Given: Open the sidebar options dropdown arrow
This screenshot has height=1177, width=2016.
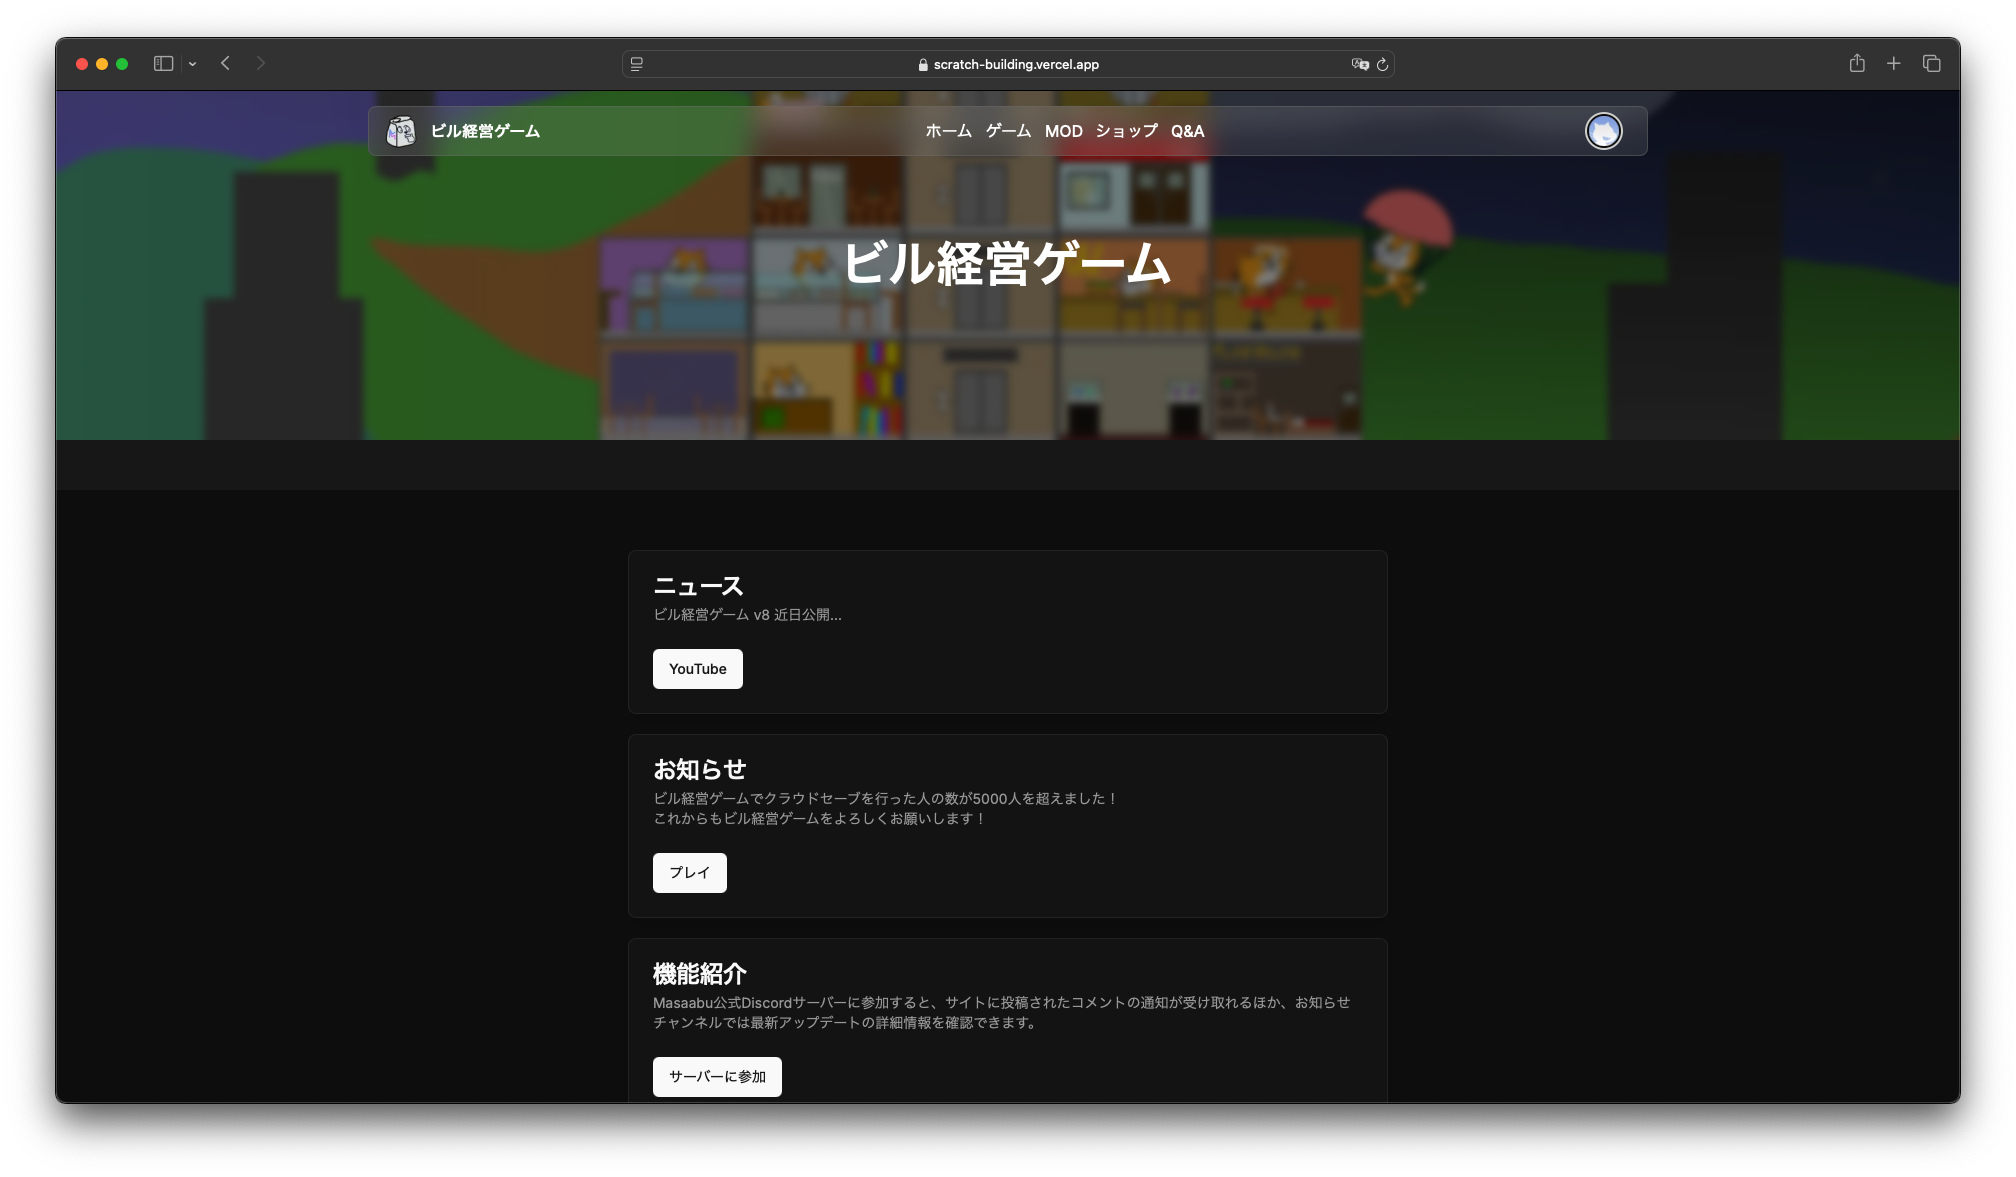Looking at the screenshot, I should pos(192,64).
